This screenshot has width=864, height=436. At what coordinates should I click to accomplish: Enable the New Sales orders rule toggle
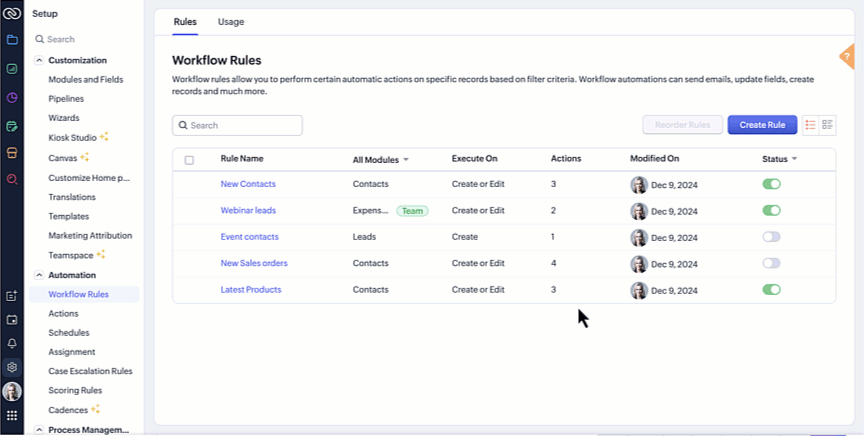pyautogui.click(x=771, y=263)
